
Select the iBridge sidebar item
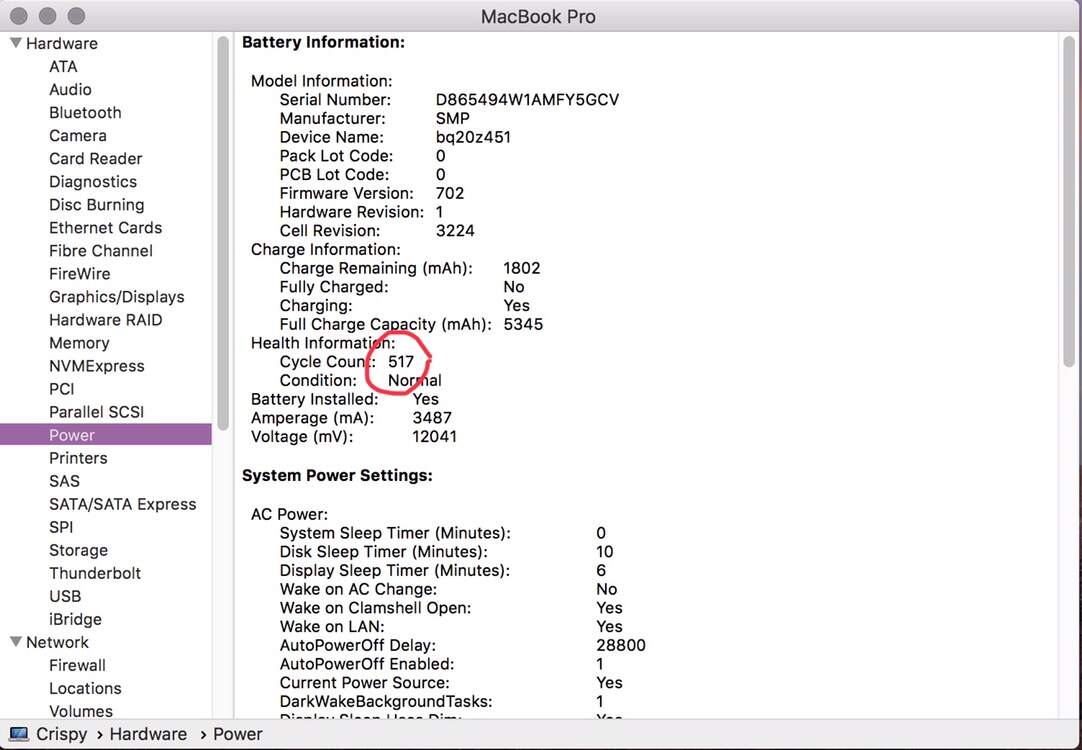[75, 619]
